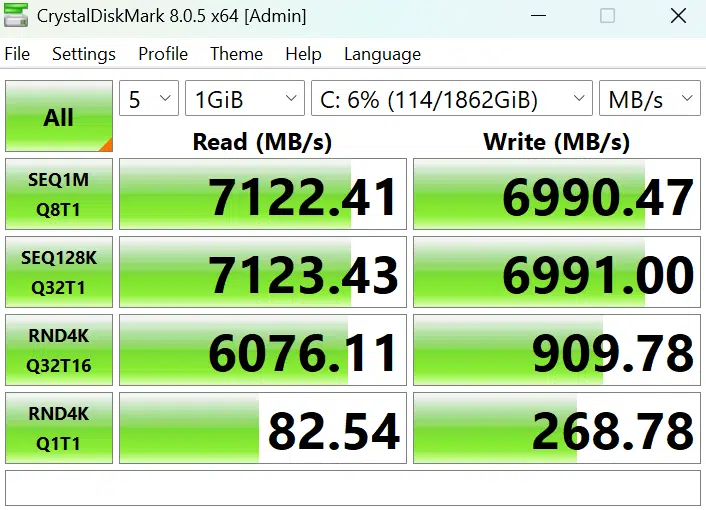The height and width of the screenshot is (510, 706).
Task: Close the CrystalDiskMark window
Action: (678, 16)
